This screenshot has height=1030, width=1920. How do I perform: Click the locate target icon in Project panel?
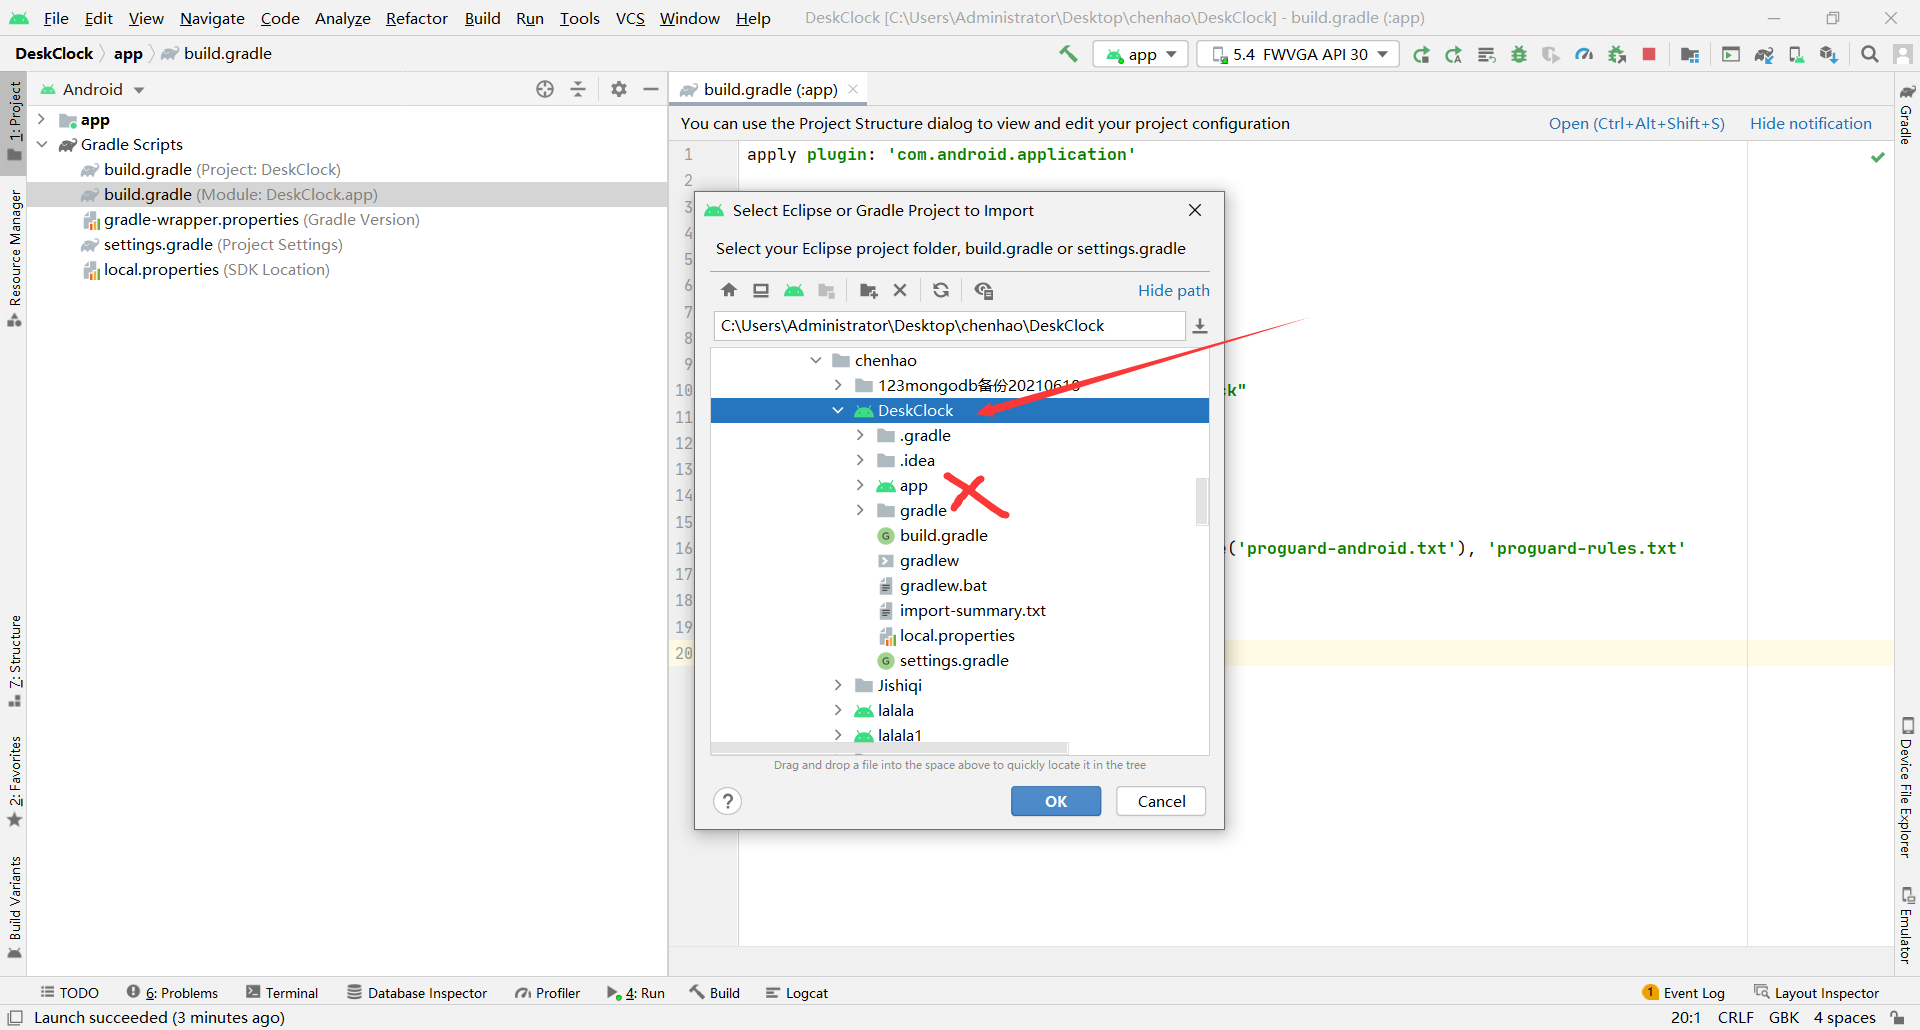[x=545, y=89]
